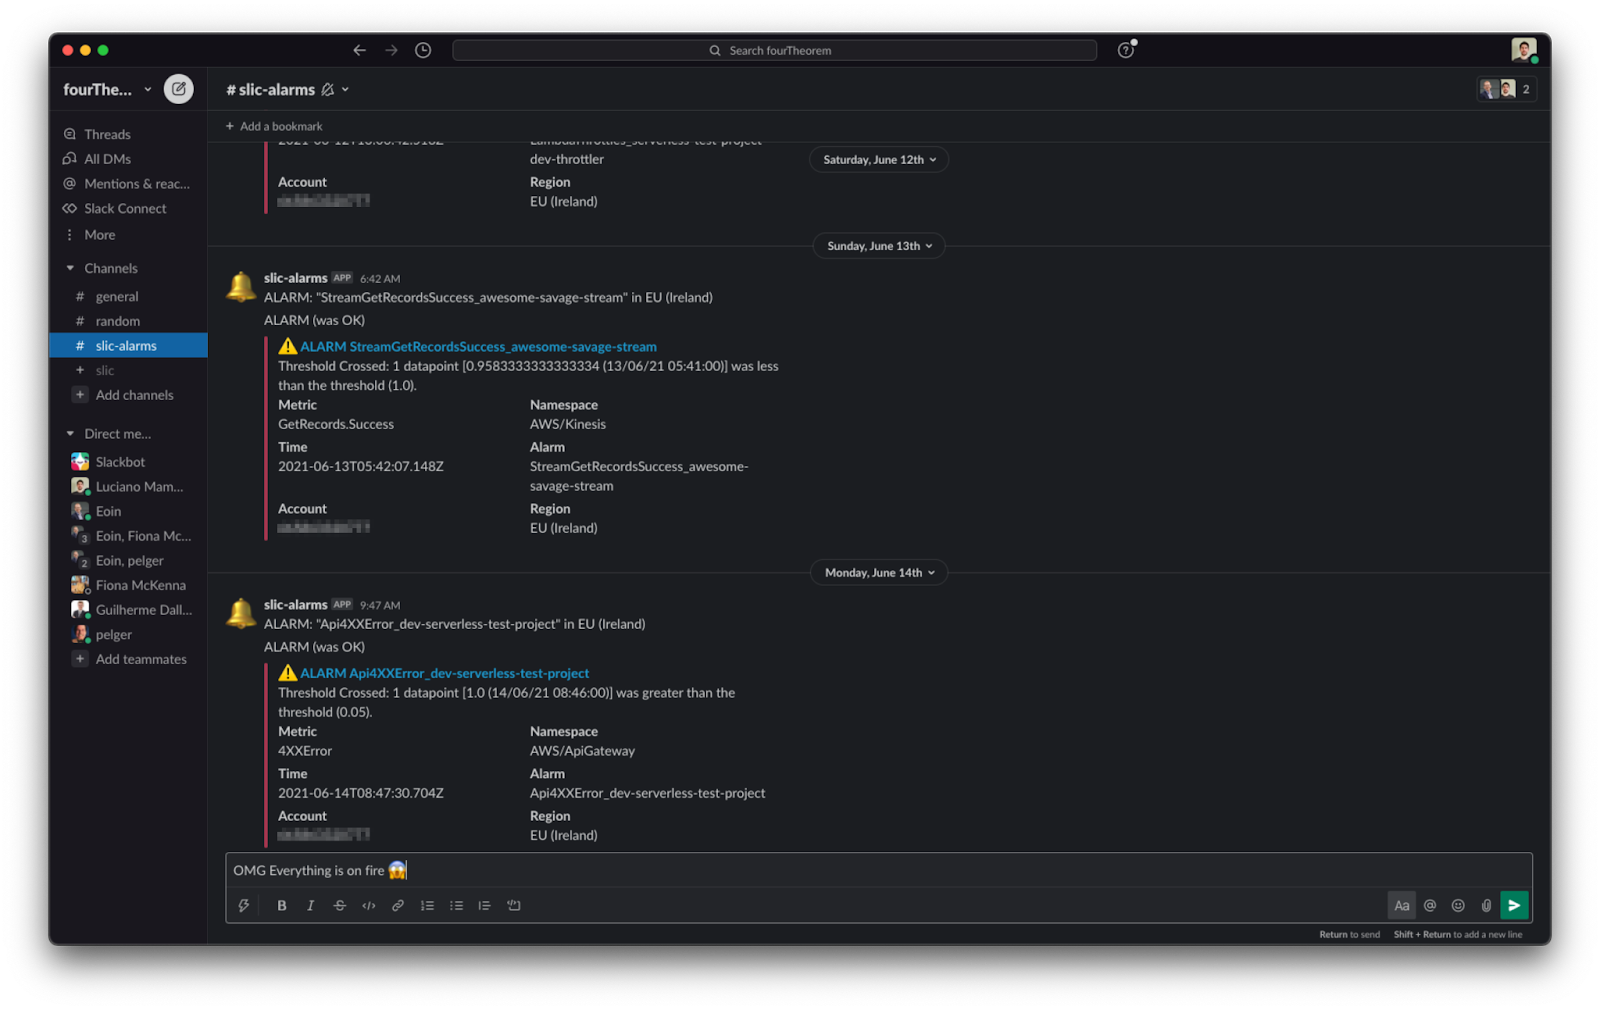Viewport: 1600px width, 1010px height.
Task: Open the pelger direct message
Action: [x=113, y=635]
